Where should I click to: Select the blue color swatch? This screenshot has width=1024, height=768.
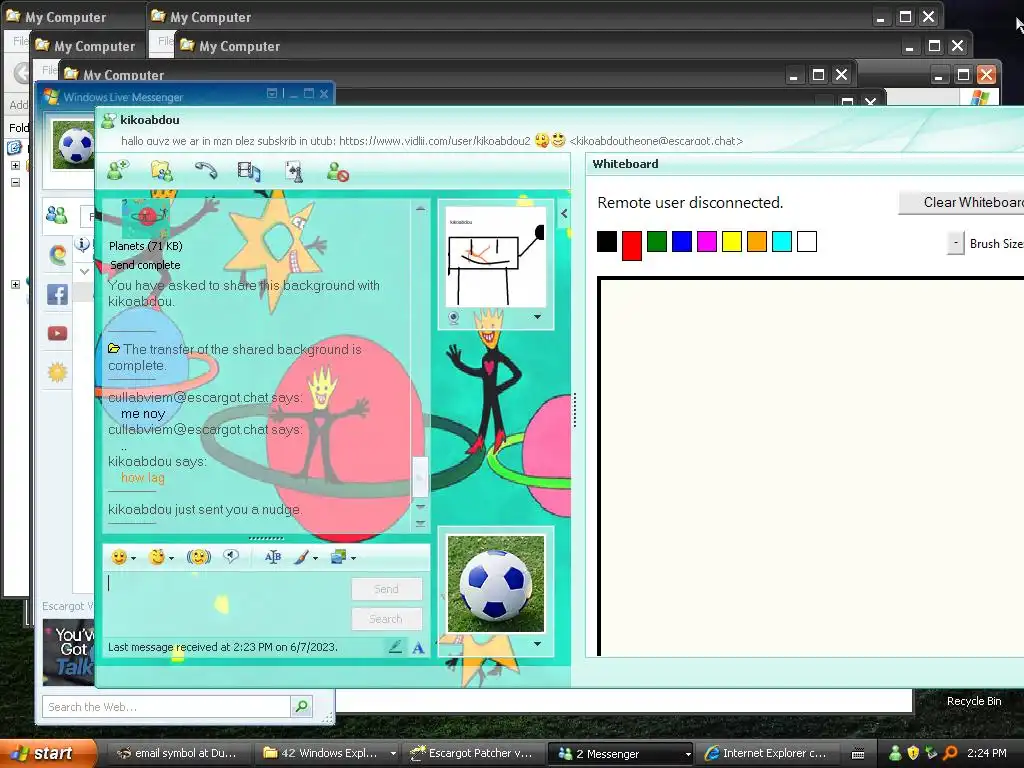(682, 242)
